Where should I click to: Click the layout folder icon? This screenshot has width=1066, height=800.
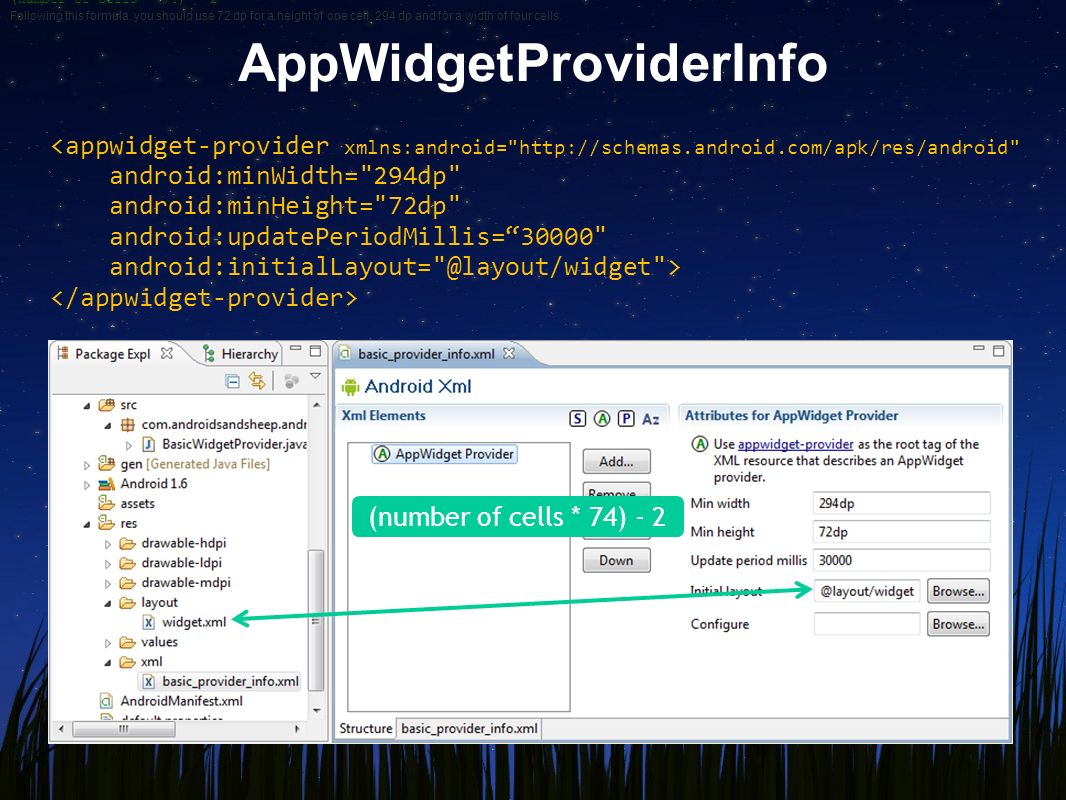(x=127, y=602)
